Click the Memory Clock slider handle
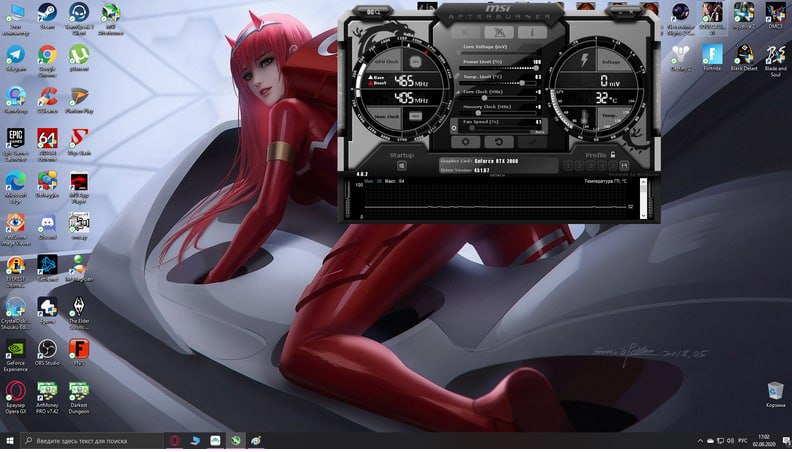Viewport: 792px width, 452px height. pos(478,113)
